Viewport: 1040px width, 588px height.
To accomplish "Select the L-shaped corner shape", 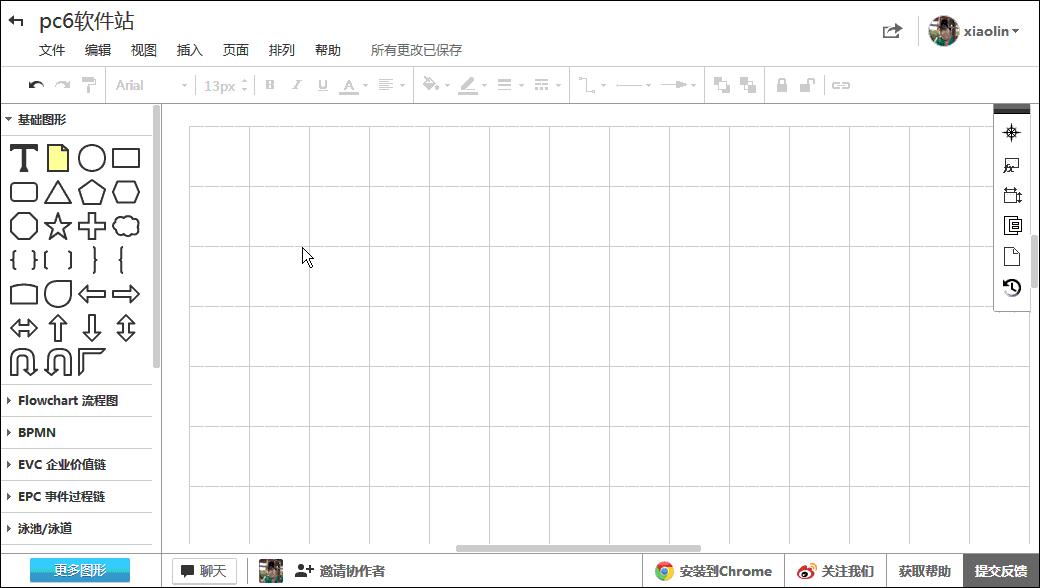I will [x=92, y=362].
